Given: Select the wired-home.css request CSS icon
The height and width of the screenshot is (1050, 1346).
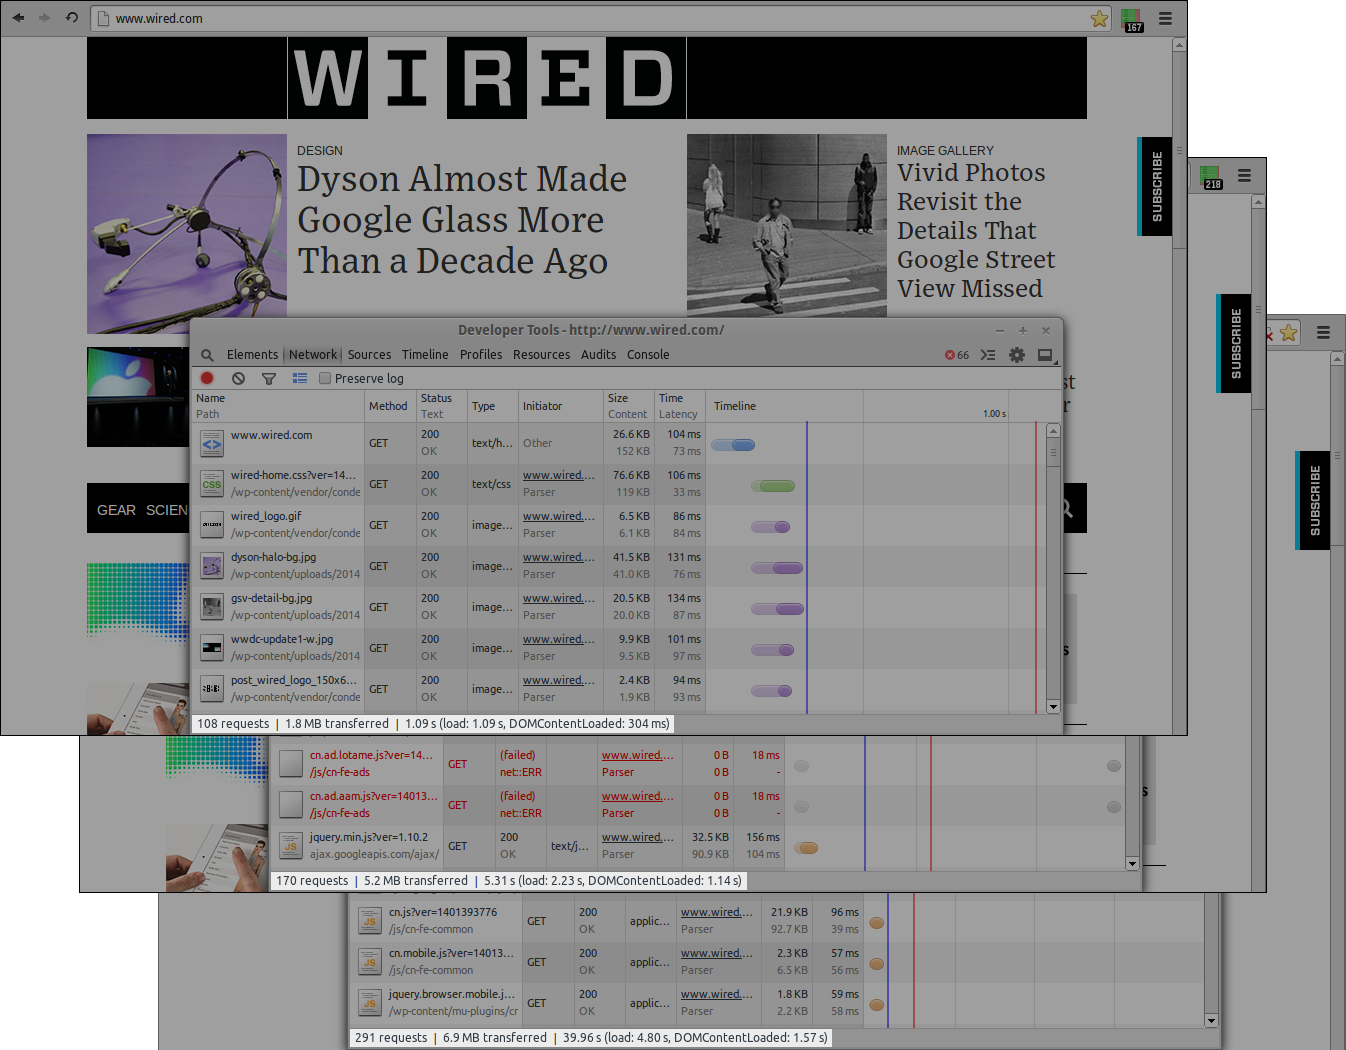Looking at the screenshot, I should (212, 484).
